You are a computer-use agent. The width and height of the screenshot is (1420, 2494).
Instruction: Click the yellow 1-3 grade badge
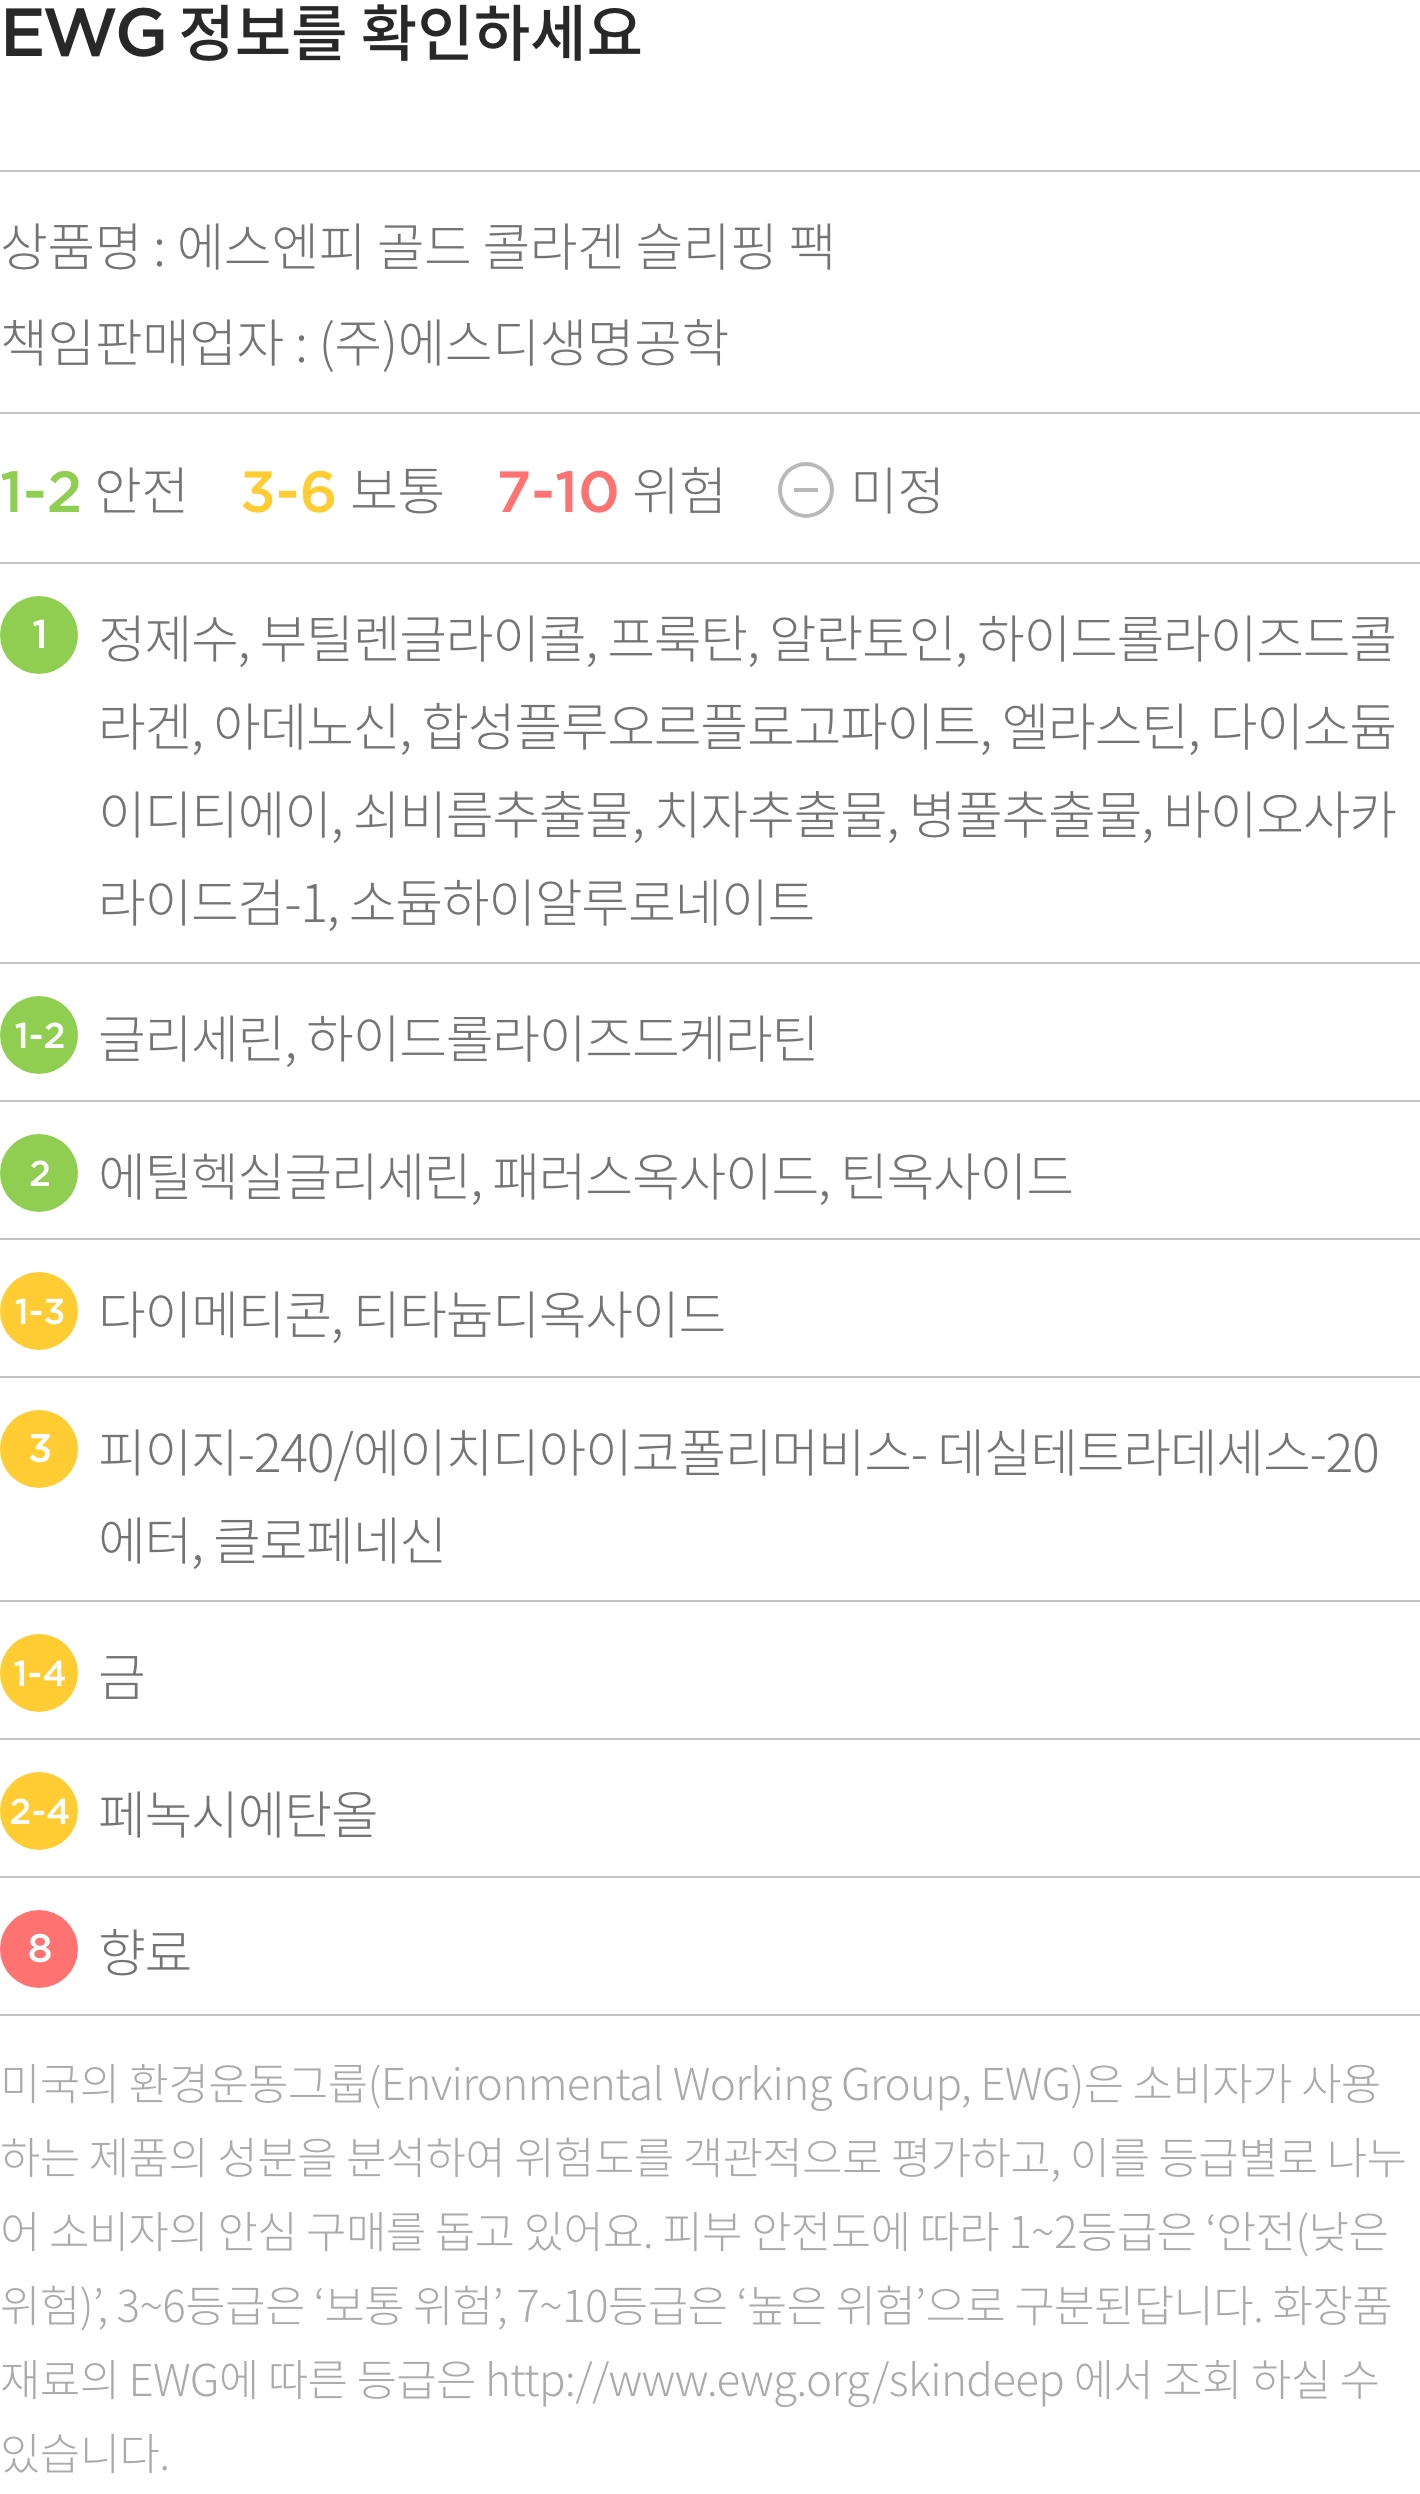(x=39, y=1311)
